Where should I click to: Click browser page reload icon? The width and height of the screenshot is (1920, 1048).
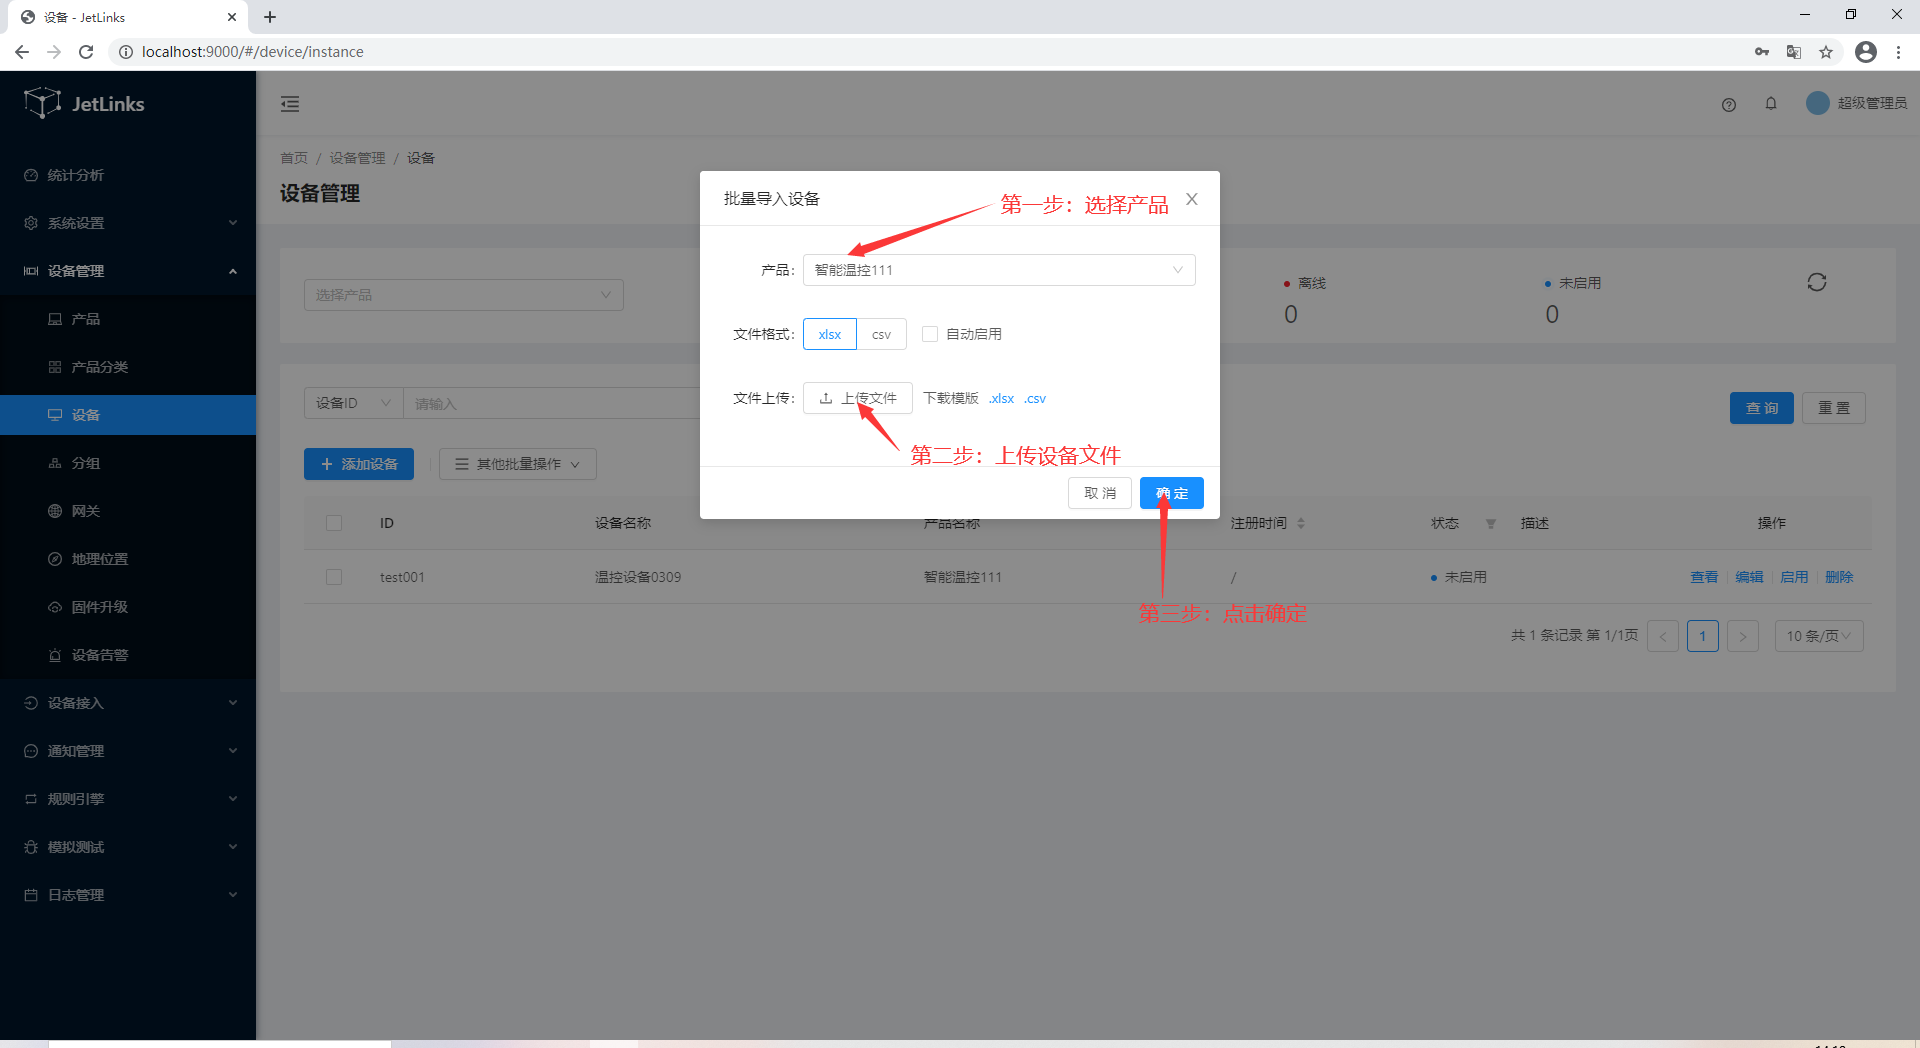86,52
